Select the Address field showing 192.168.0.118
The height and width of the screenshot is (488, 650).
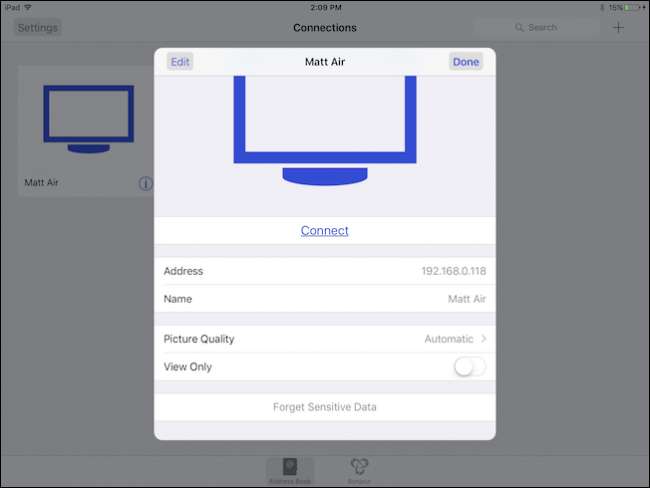(x=325, y=271)
